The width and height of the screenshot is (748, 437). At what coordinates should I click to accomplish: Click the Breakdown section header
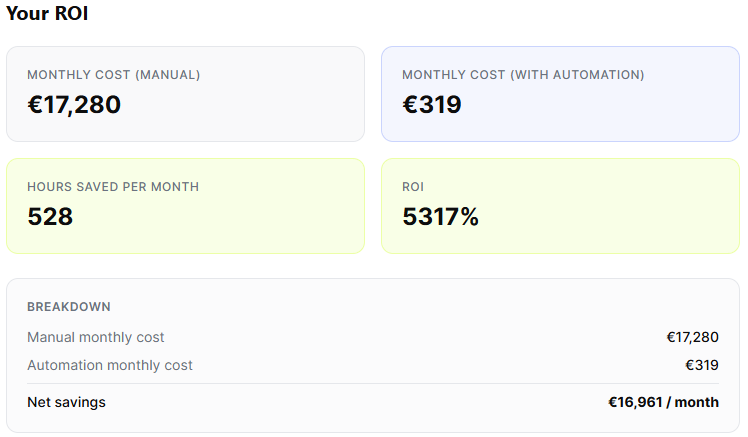(x=69, y=307)
